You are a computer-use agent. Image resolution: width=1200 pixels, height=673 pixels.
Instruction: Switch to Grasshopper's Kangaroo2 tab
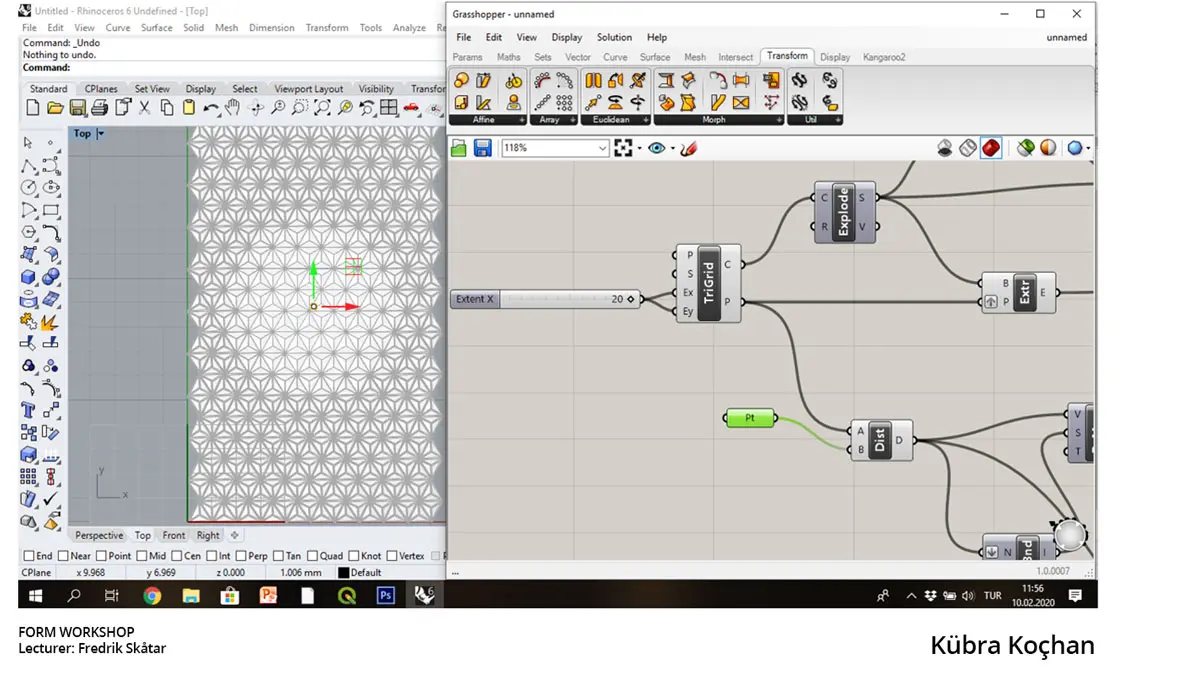pos(884,57)
